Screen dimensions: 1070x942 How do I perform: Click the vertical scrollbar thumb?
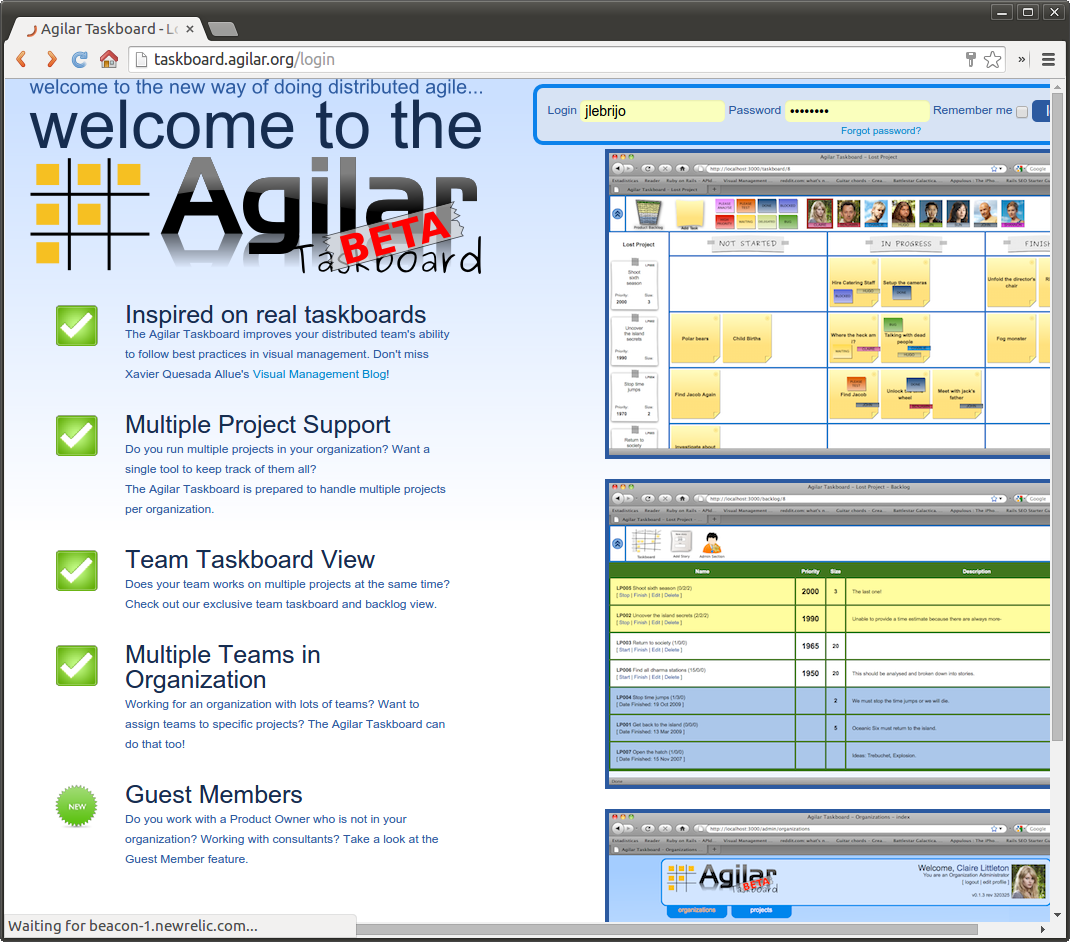[1057, 417]
